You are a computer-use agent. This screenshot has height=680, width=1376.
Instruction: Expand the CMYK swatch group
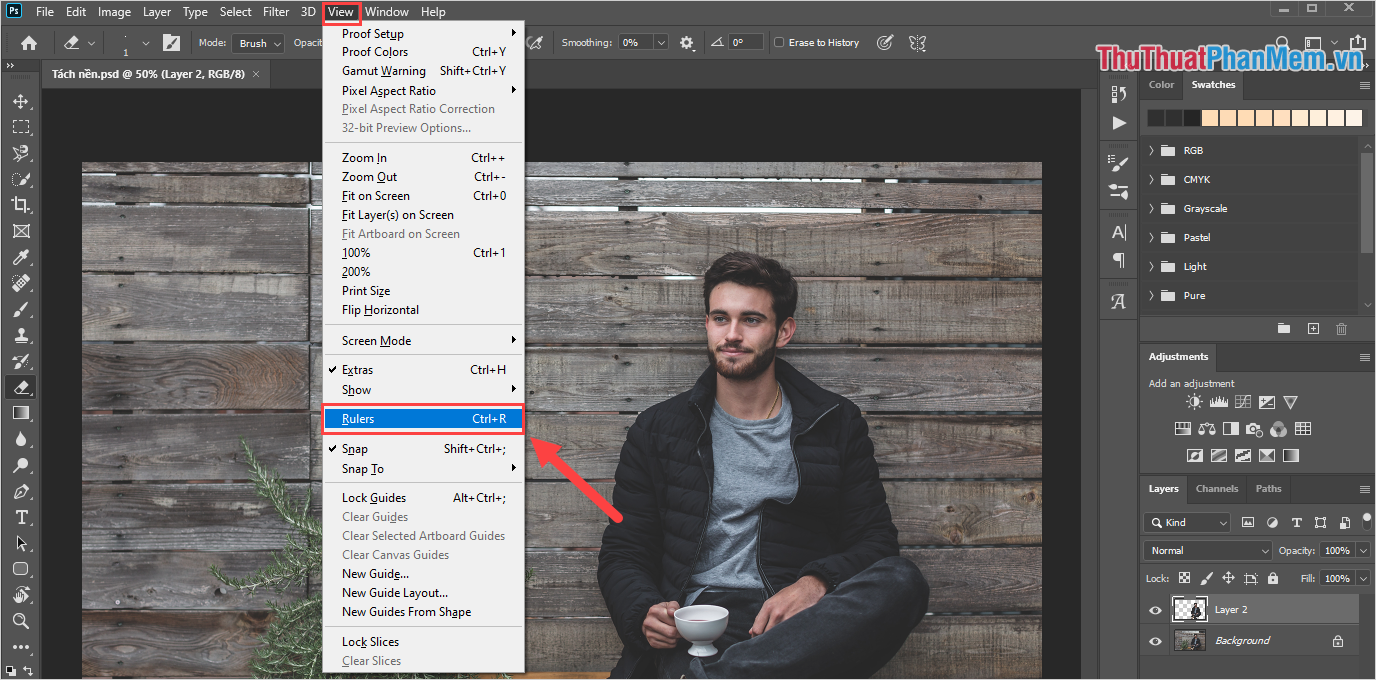pos(1151,180)
